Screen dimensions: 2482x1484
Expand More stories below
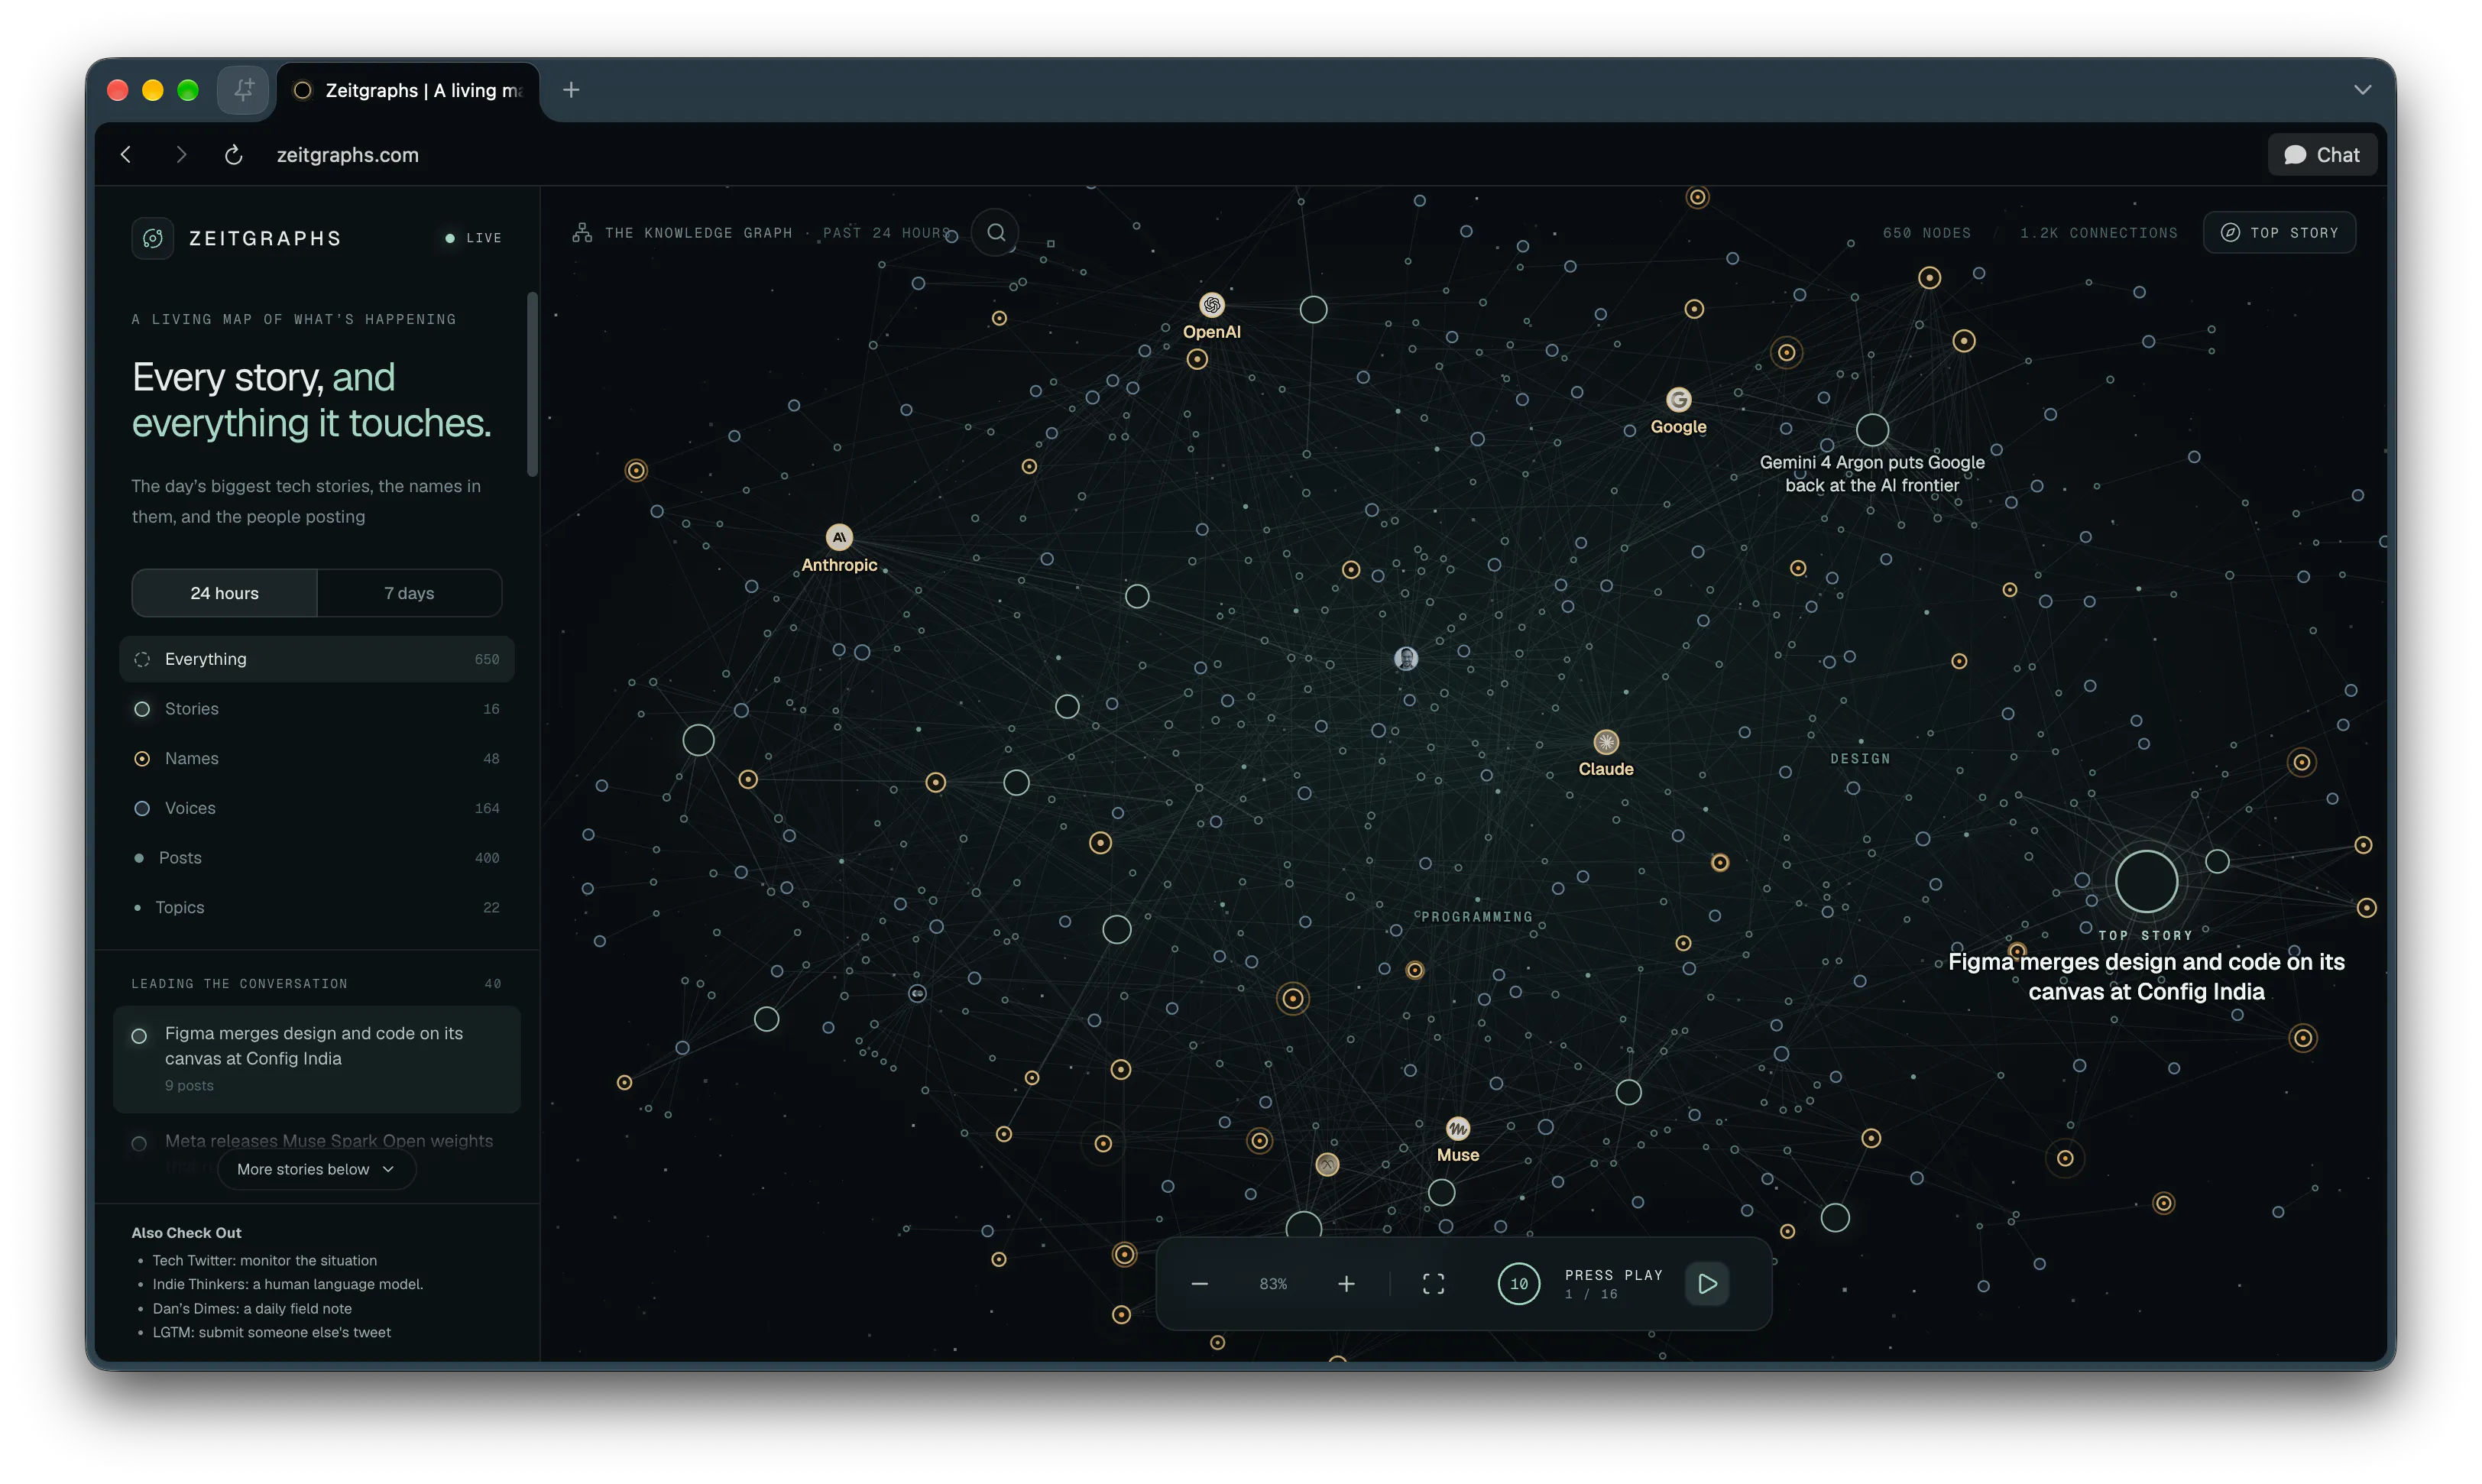[x=316, y=1169]
